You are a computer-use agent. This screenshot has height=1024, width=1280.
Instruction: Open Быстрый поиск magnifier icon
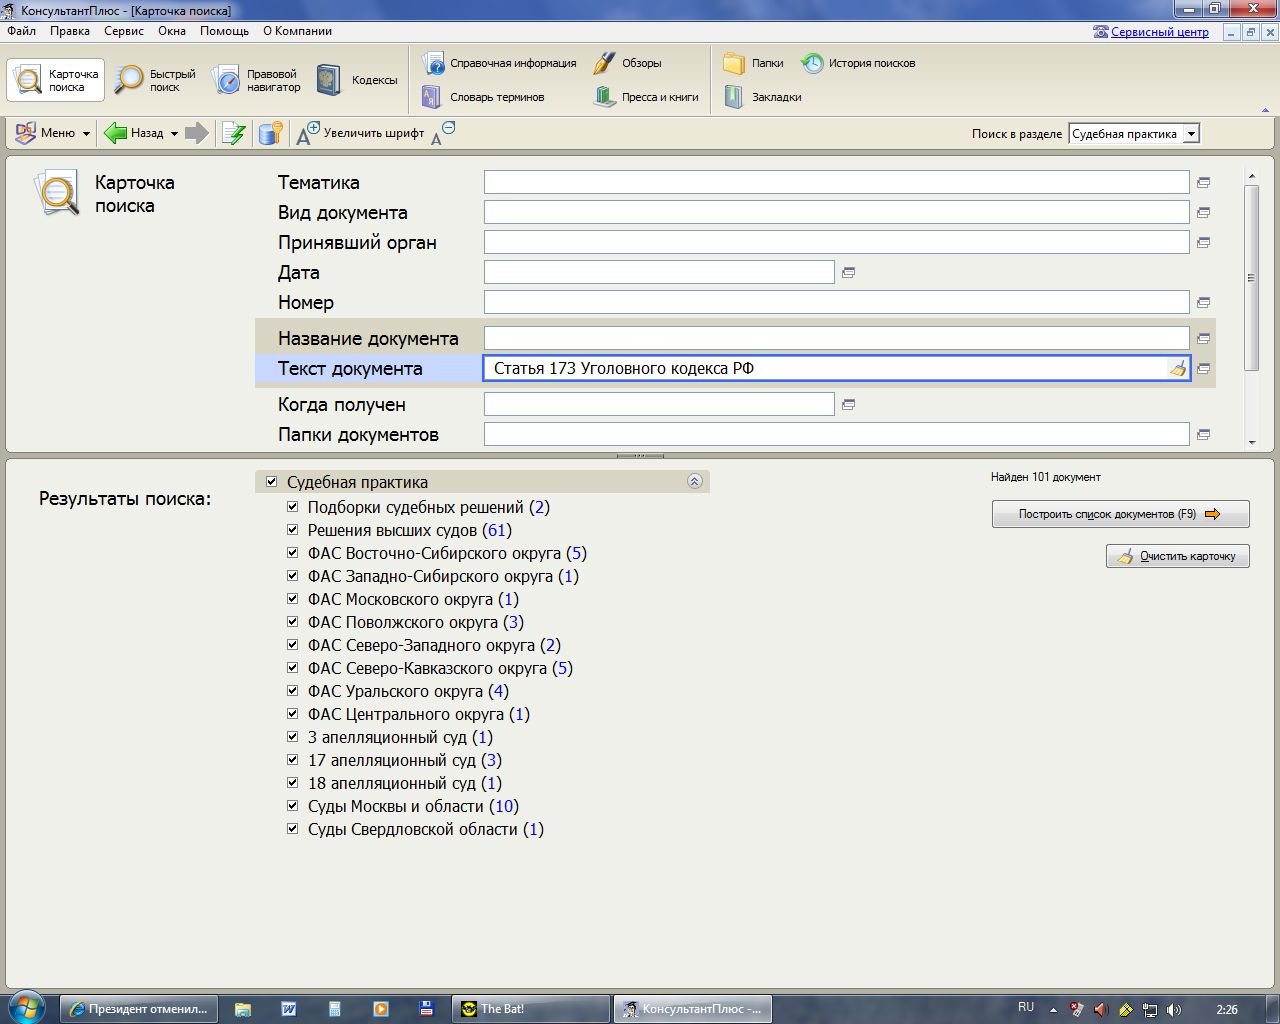click(129, 80)
